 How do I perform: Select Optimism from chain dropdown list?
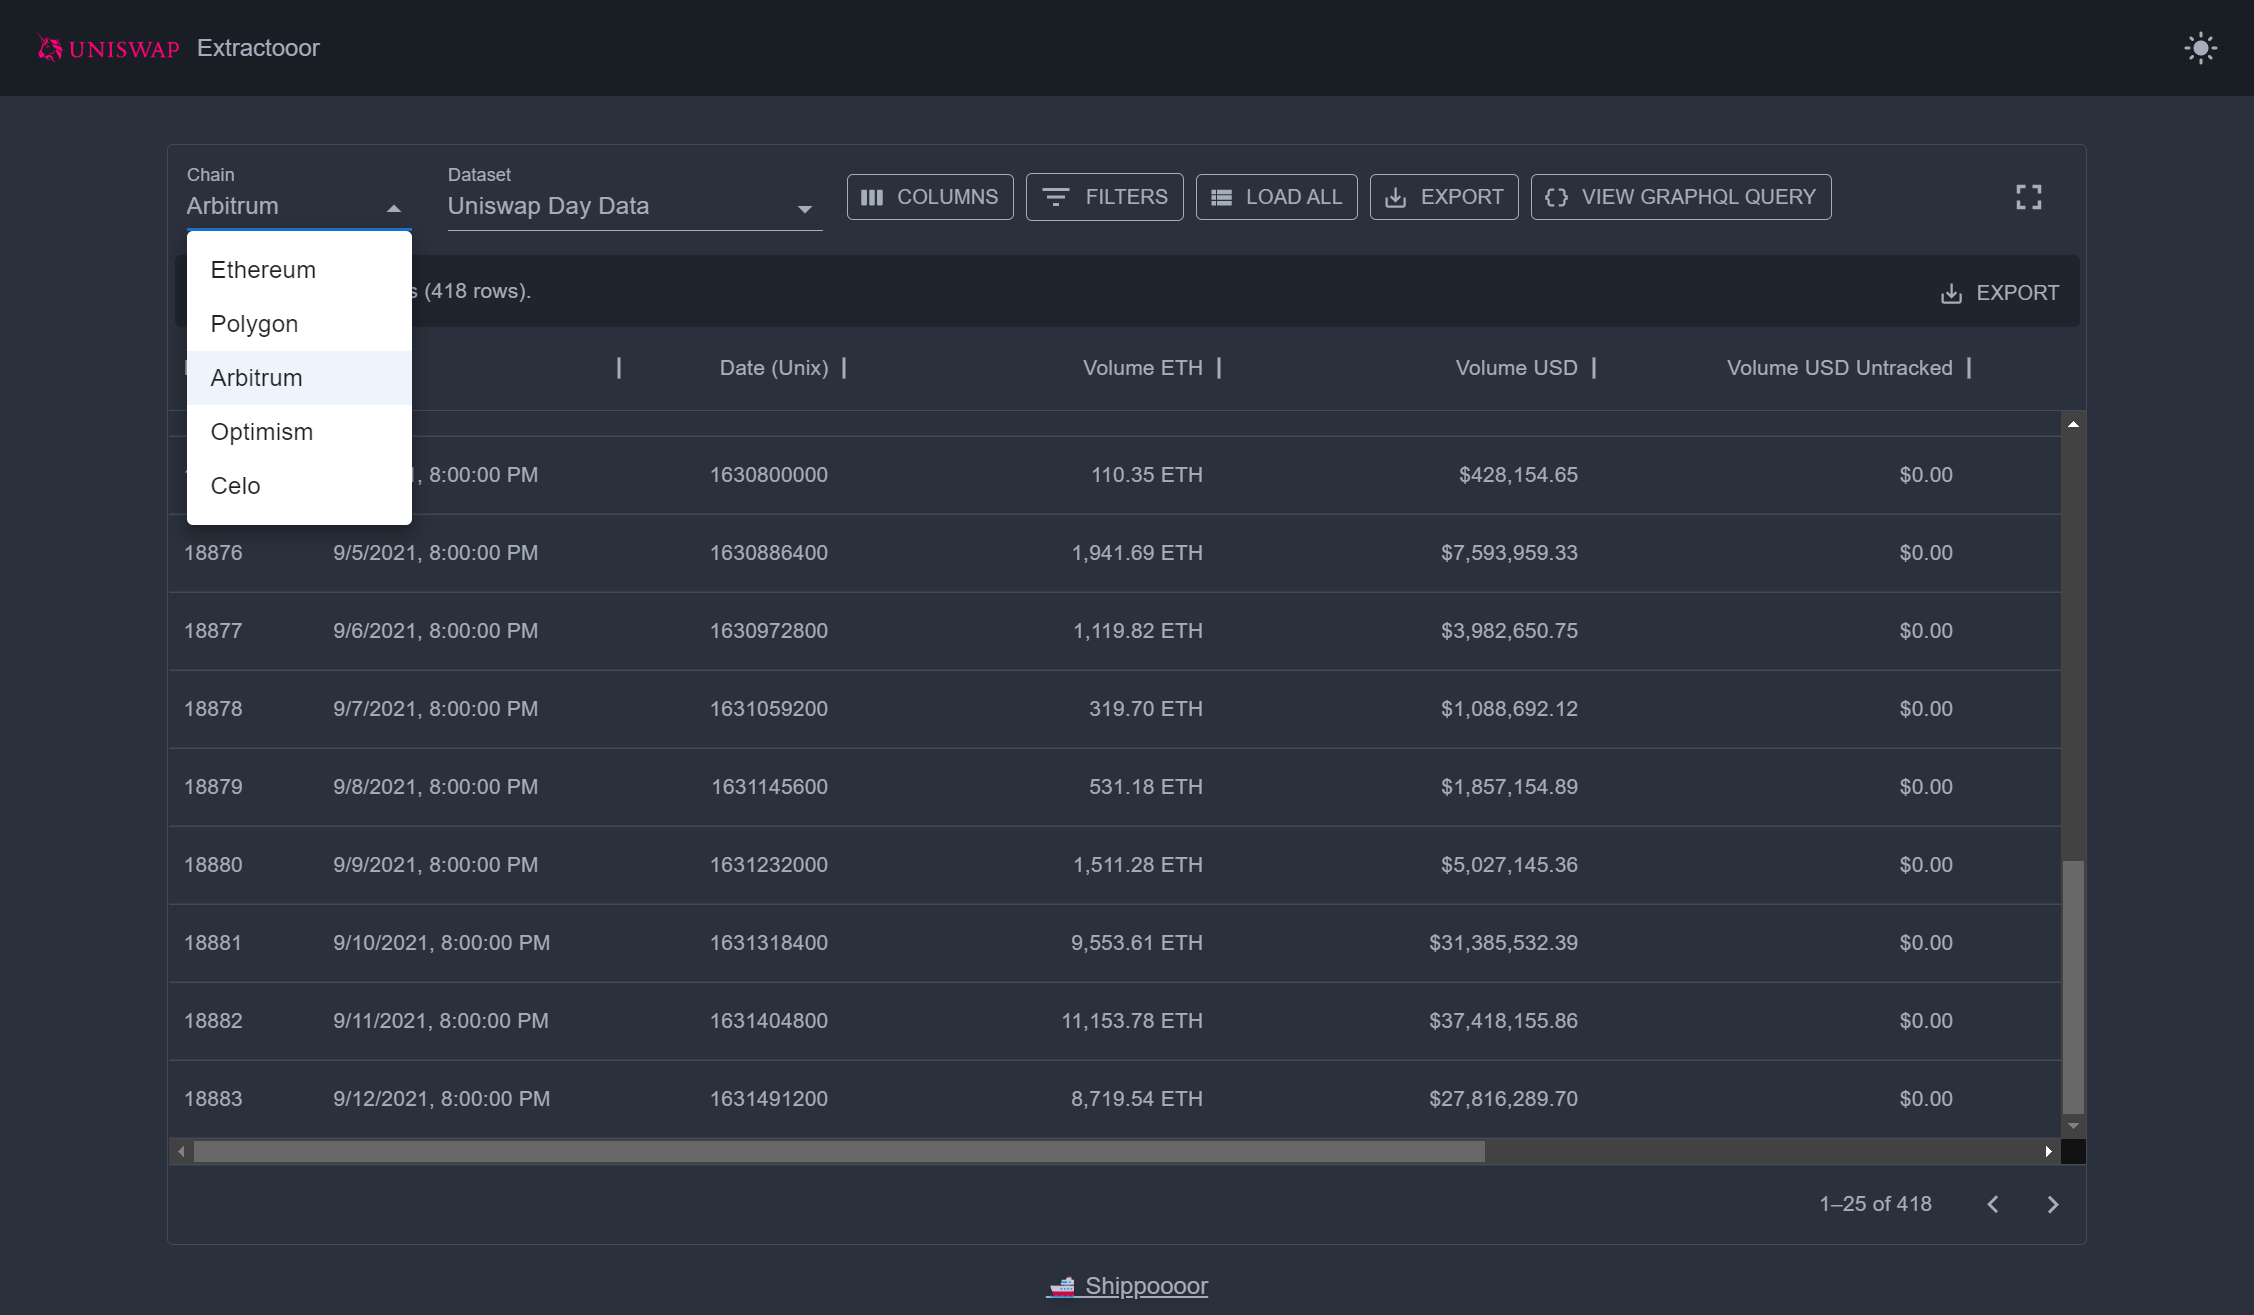tap(260, 431)
